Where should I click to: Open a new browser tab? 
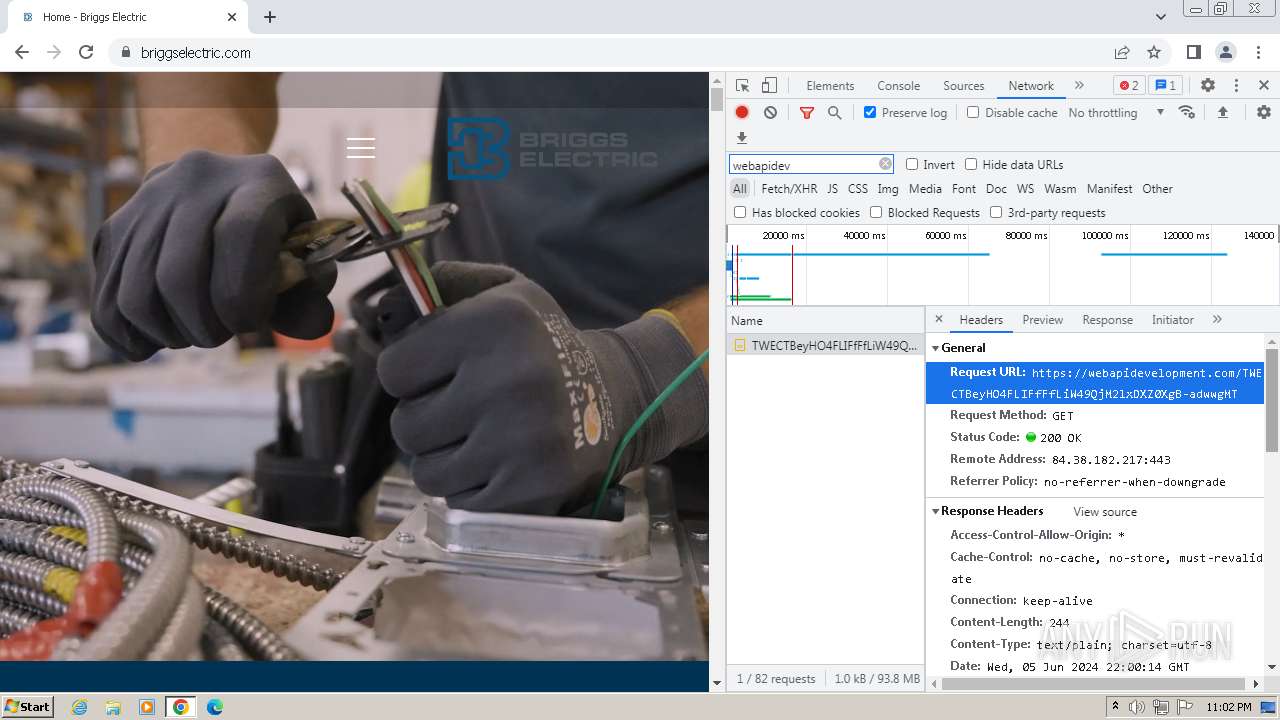[270, 17]
